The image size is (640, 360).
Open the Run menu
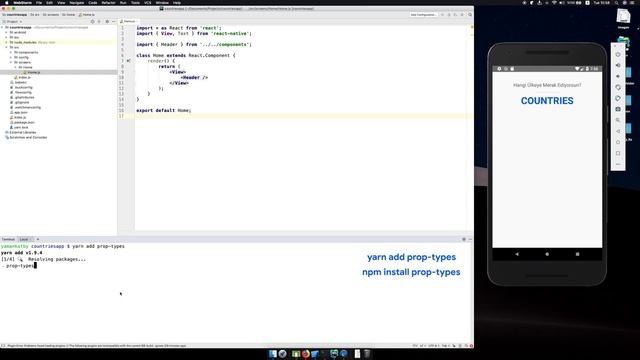[123, 2]
